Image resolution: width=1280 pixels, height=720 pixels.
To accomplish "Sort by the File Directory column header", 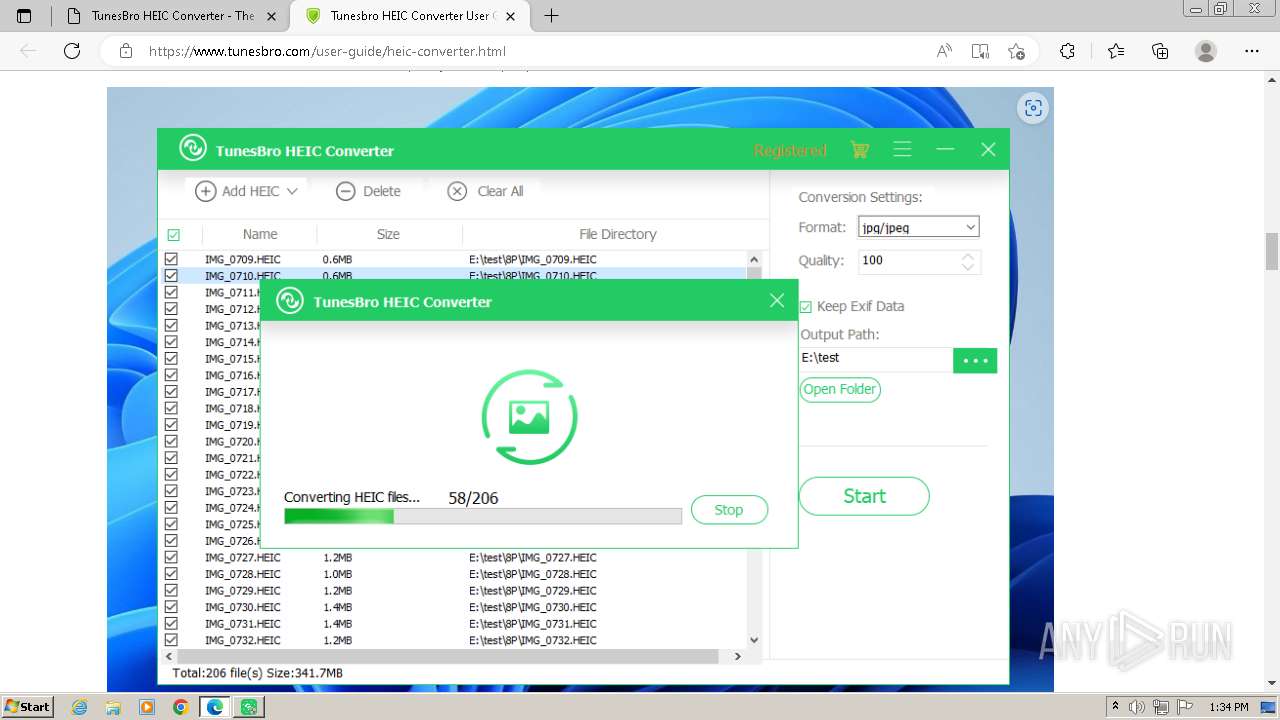I will (x=618, y=234).
